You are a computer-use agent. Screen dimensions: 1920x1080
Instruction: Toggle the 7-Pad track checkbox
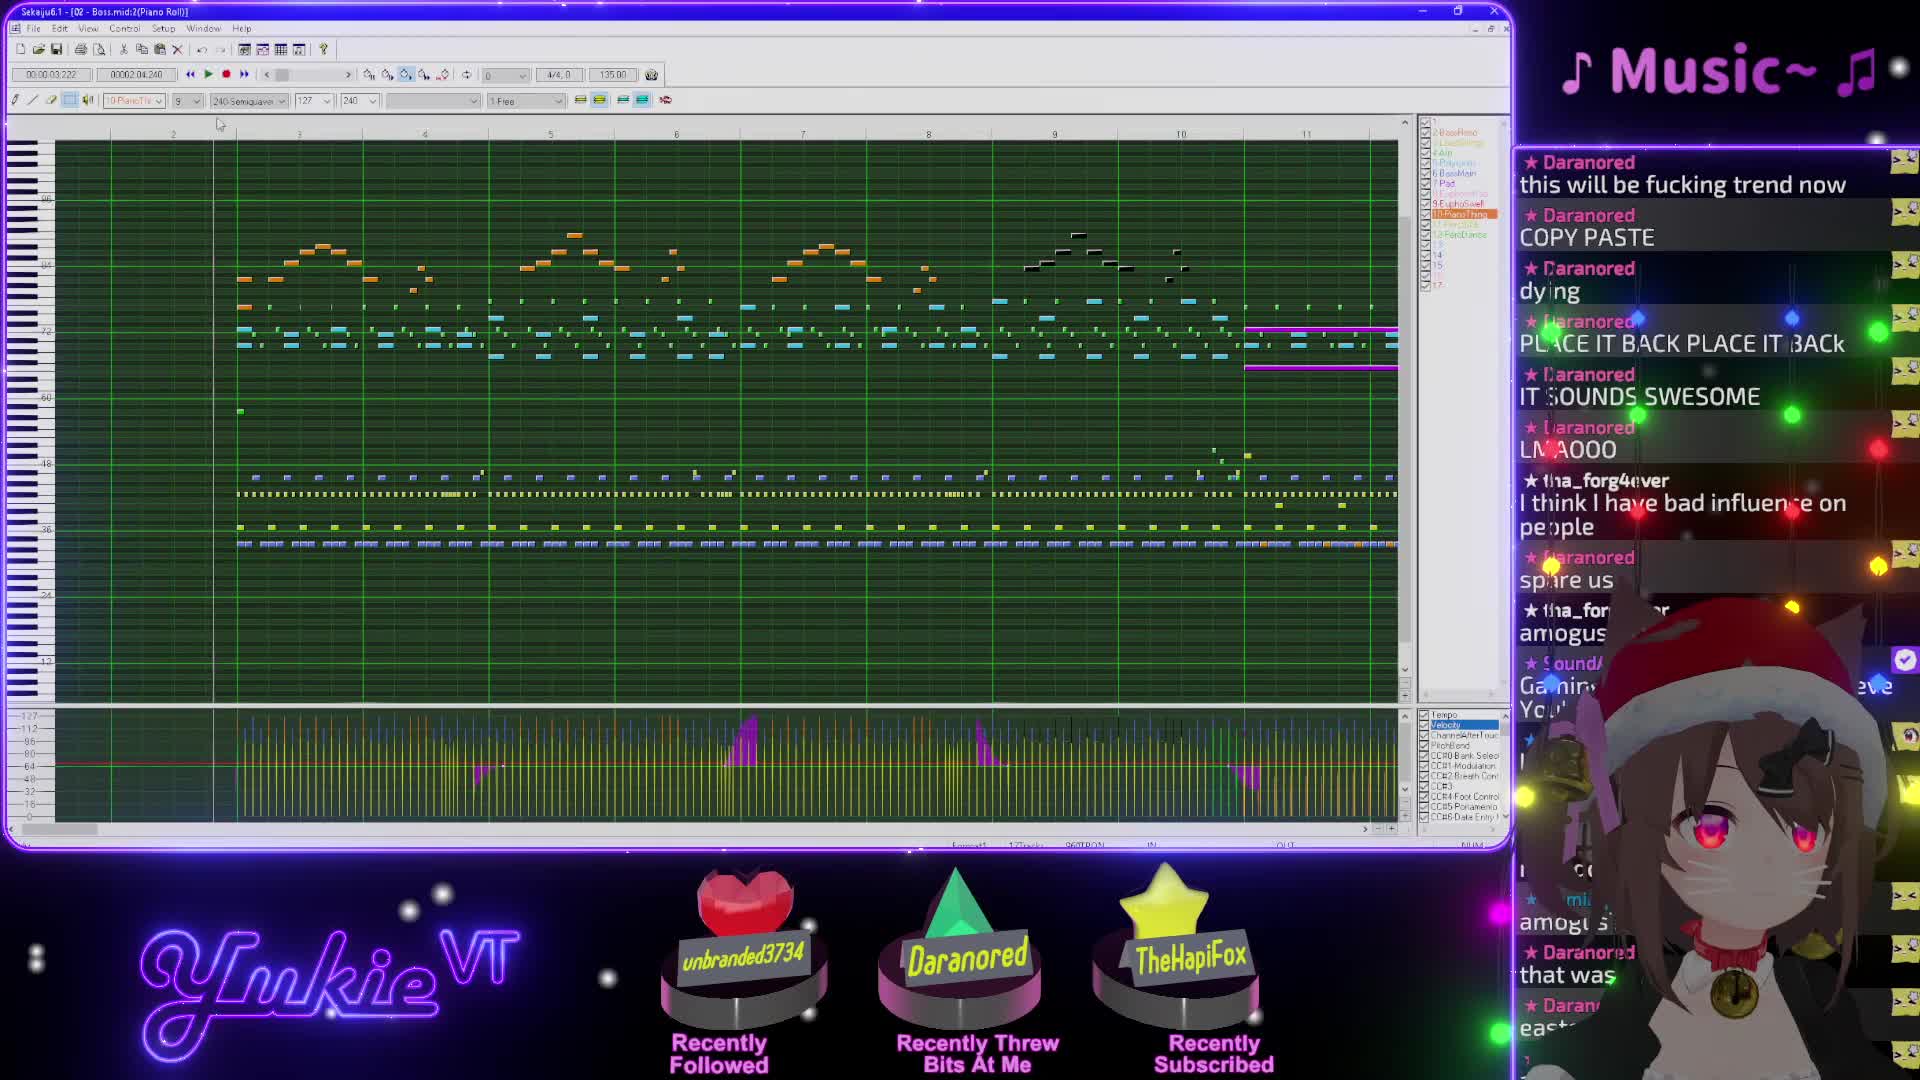click(1425, 183)
